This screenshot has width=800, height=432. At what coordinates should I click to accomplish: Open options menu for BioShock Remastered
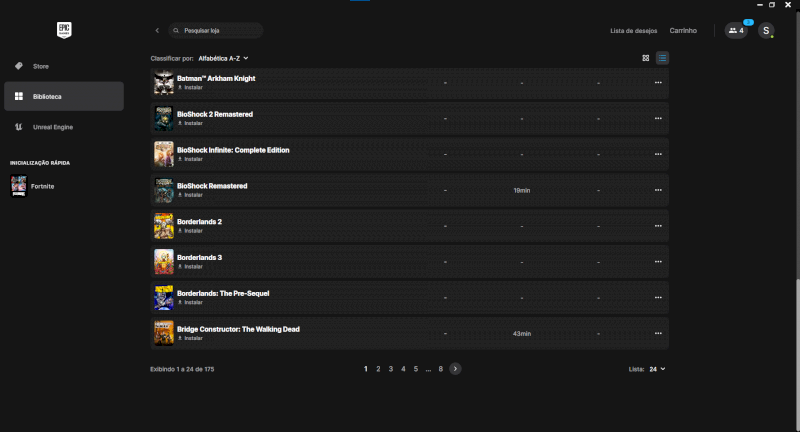tap(658, 190)
